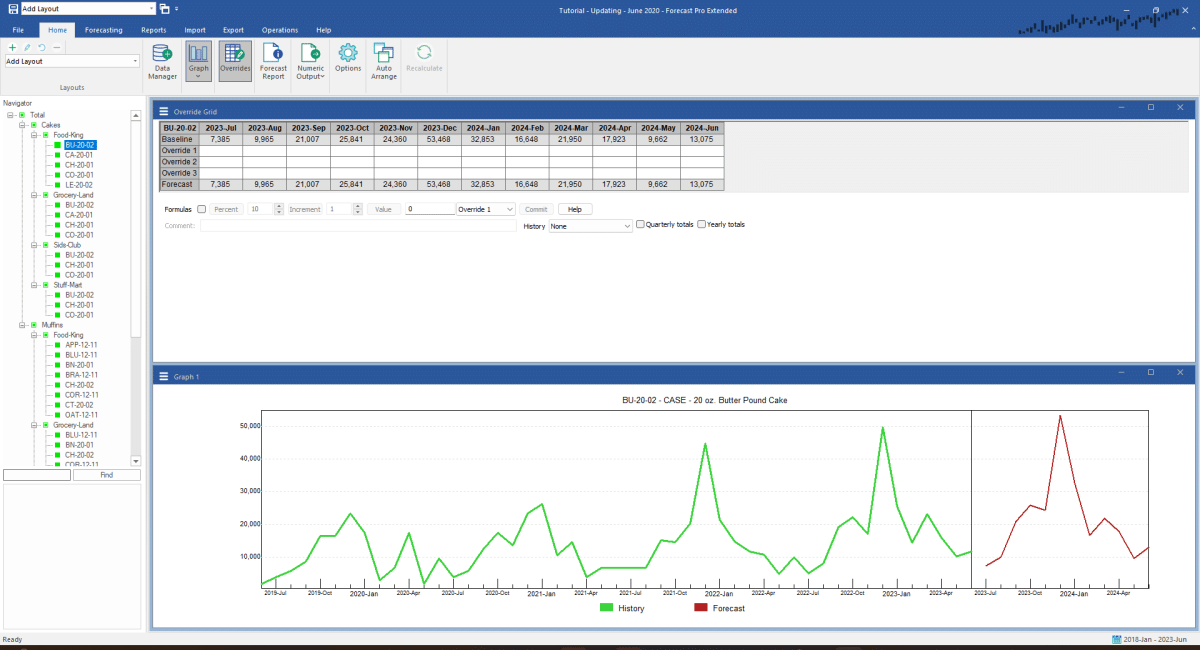
Task: Open the Graph 1 hamburger menu
Action: click(x=163, y=377)
